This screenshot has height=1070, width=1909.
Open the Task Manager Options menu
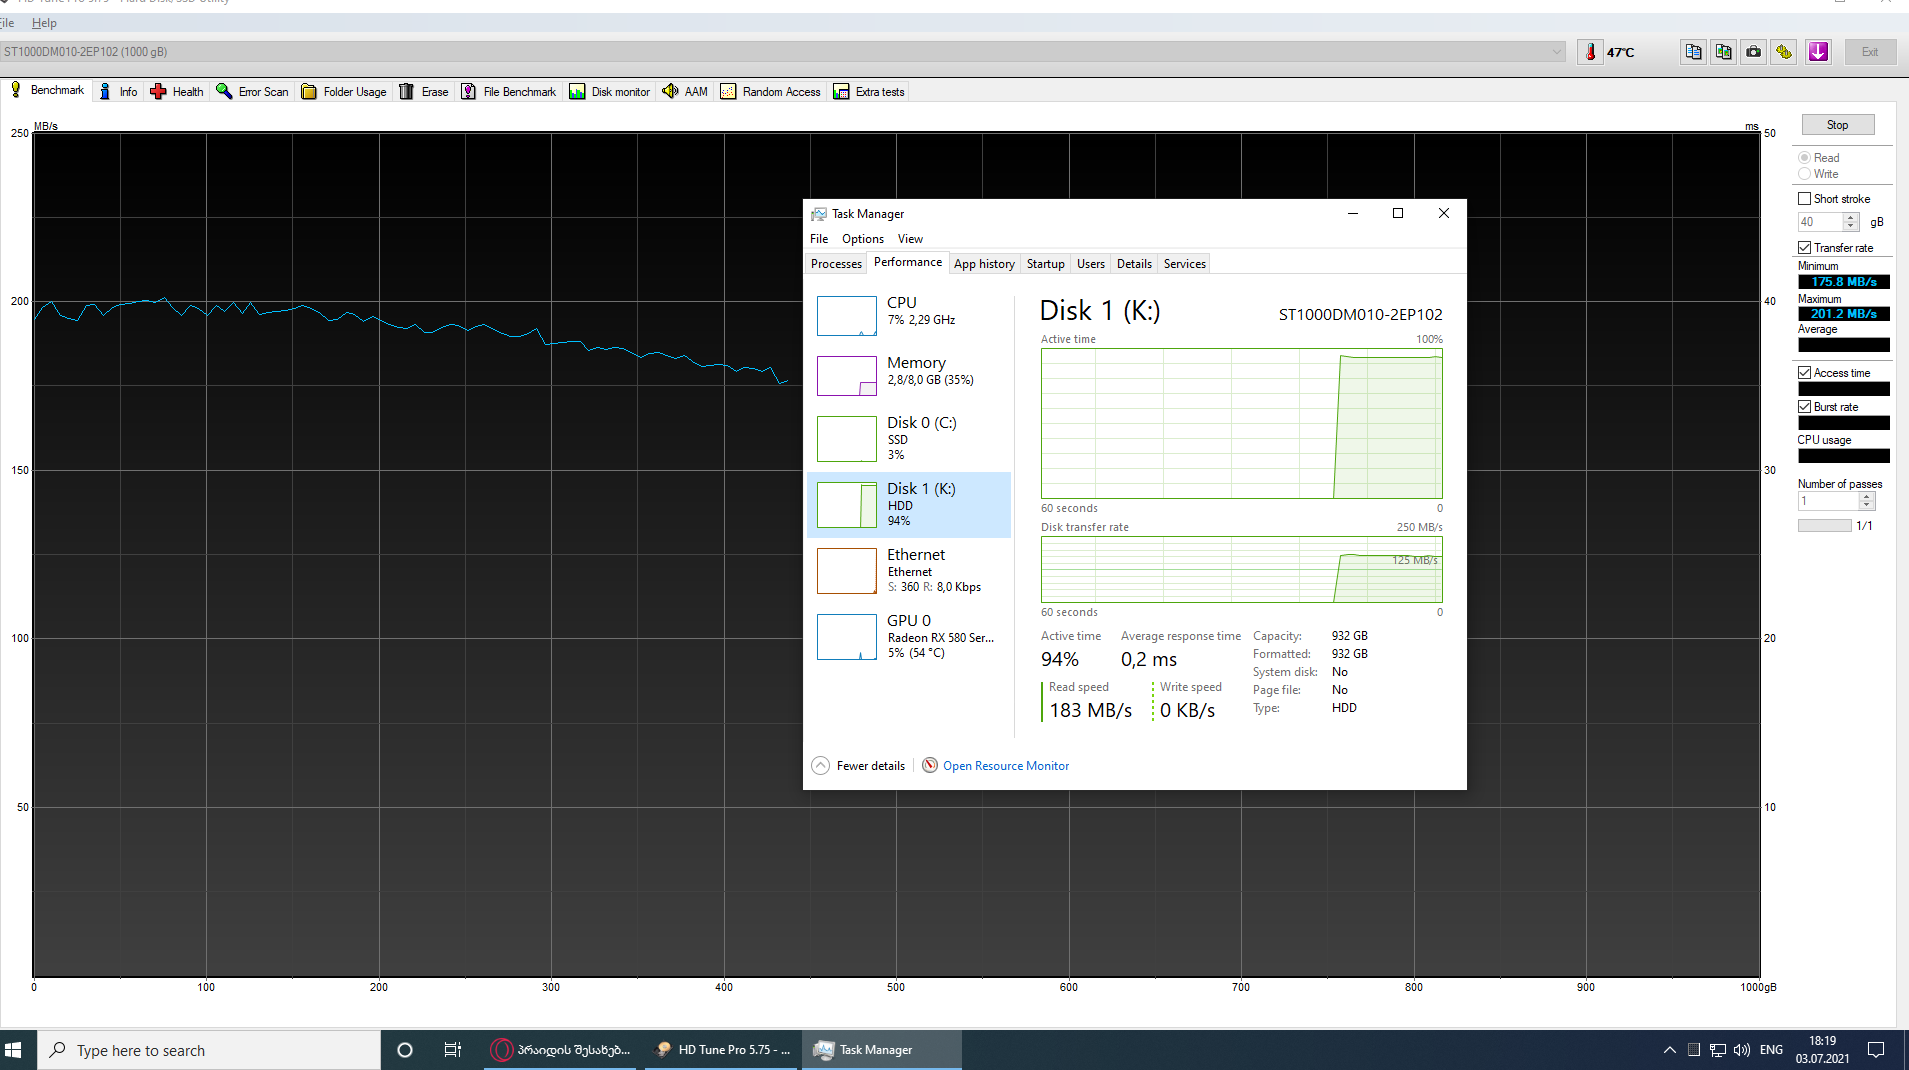[x=862, y=239]
